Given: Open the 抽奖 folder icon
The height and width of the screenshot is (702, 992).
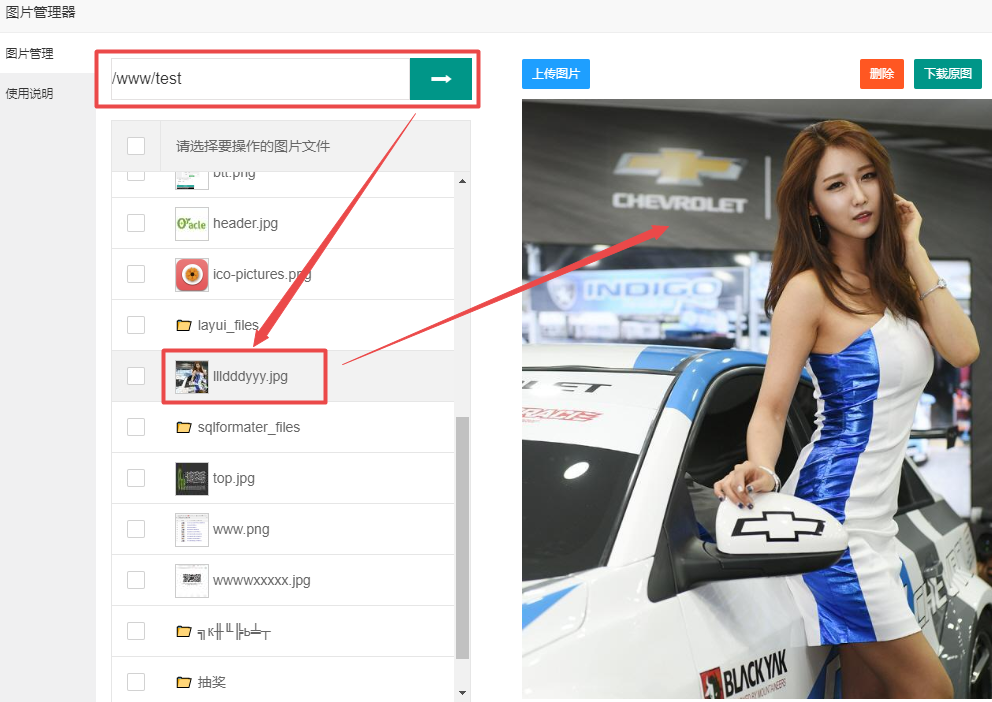Looking at the screenshot, I should [x=184, y=682].
